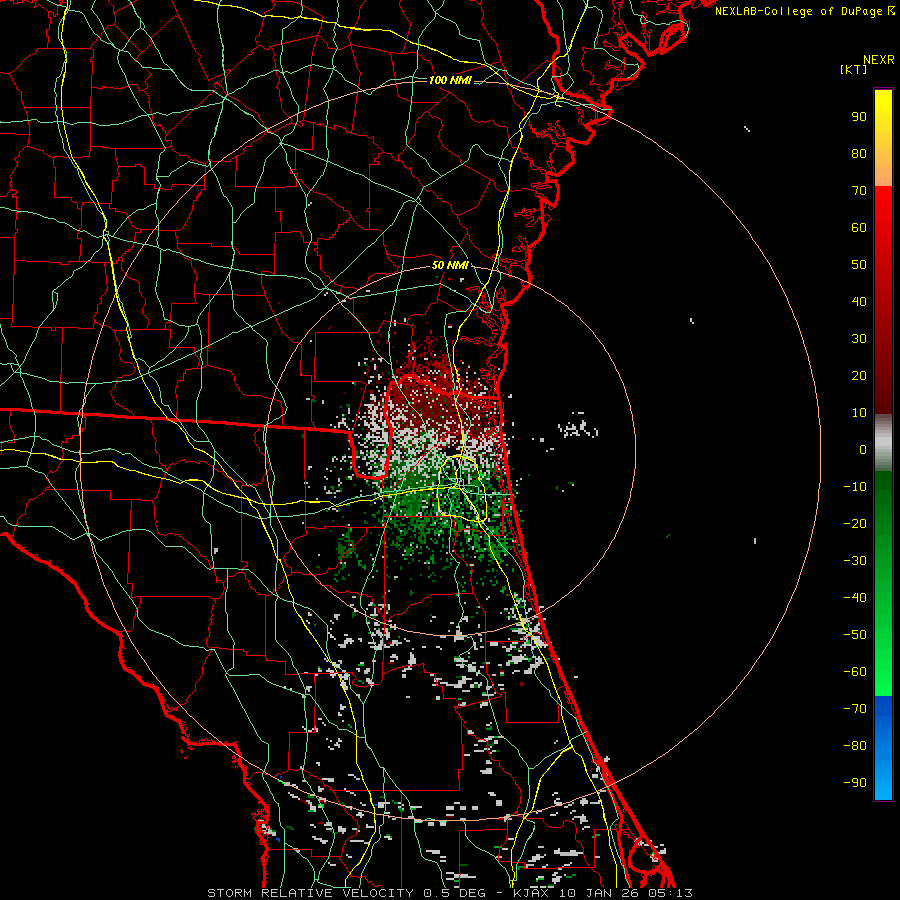Click the 100 NMI range ring label
This screenshot has width=900, height=900.
click(x=450, y=80)
